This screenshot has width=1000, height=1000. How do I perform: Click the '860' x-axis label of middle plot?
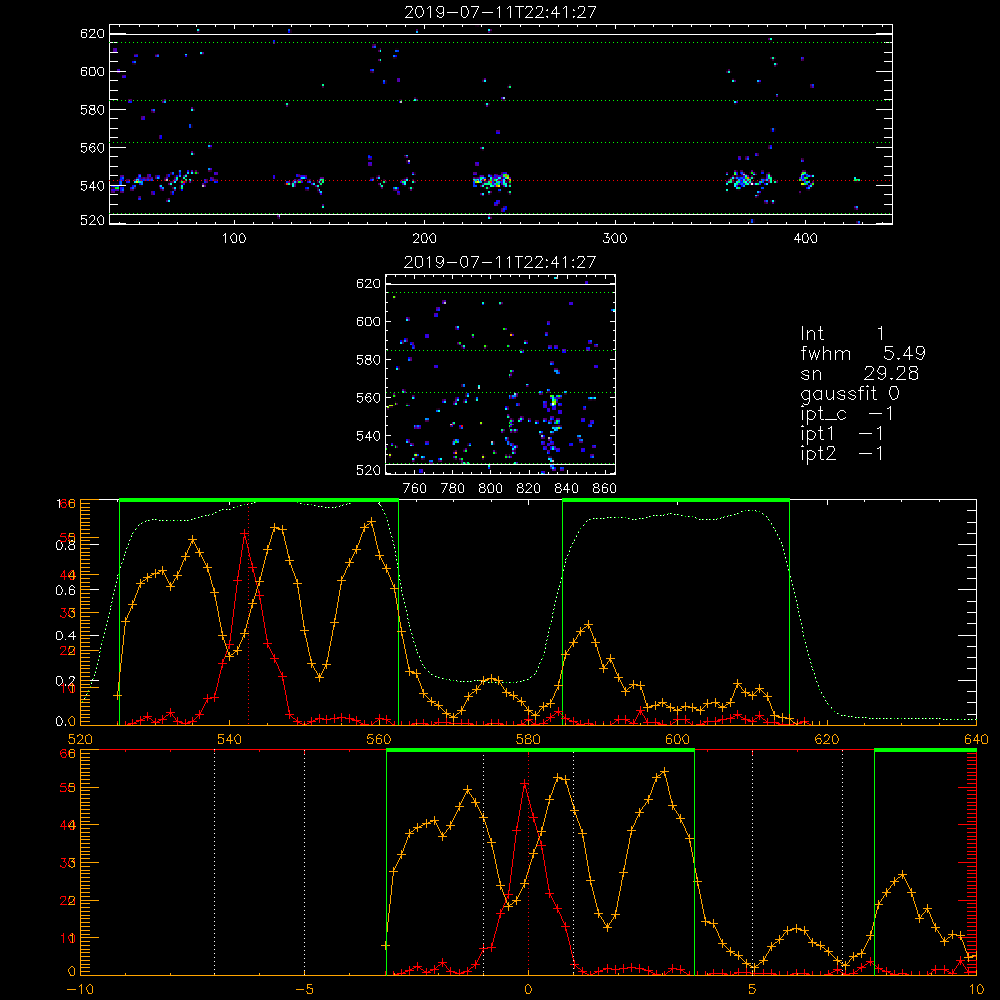(x=605, y=489)
